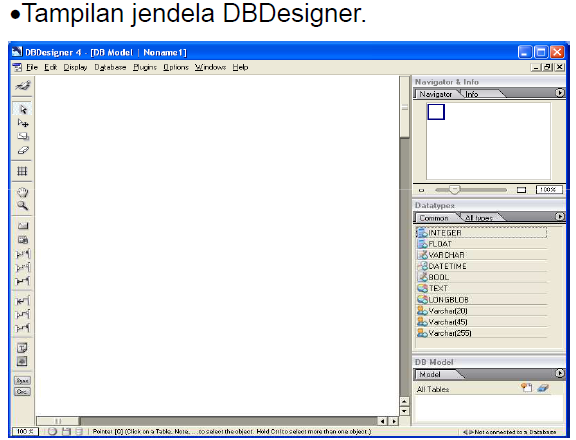Viewport: 576px width, 440px height.
Task: Restore the inner Noname1 document window
Action: click(547, 67)
